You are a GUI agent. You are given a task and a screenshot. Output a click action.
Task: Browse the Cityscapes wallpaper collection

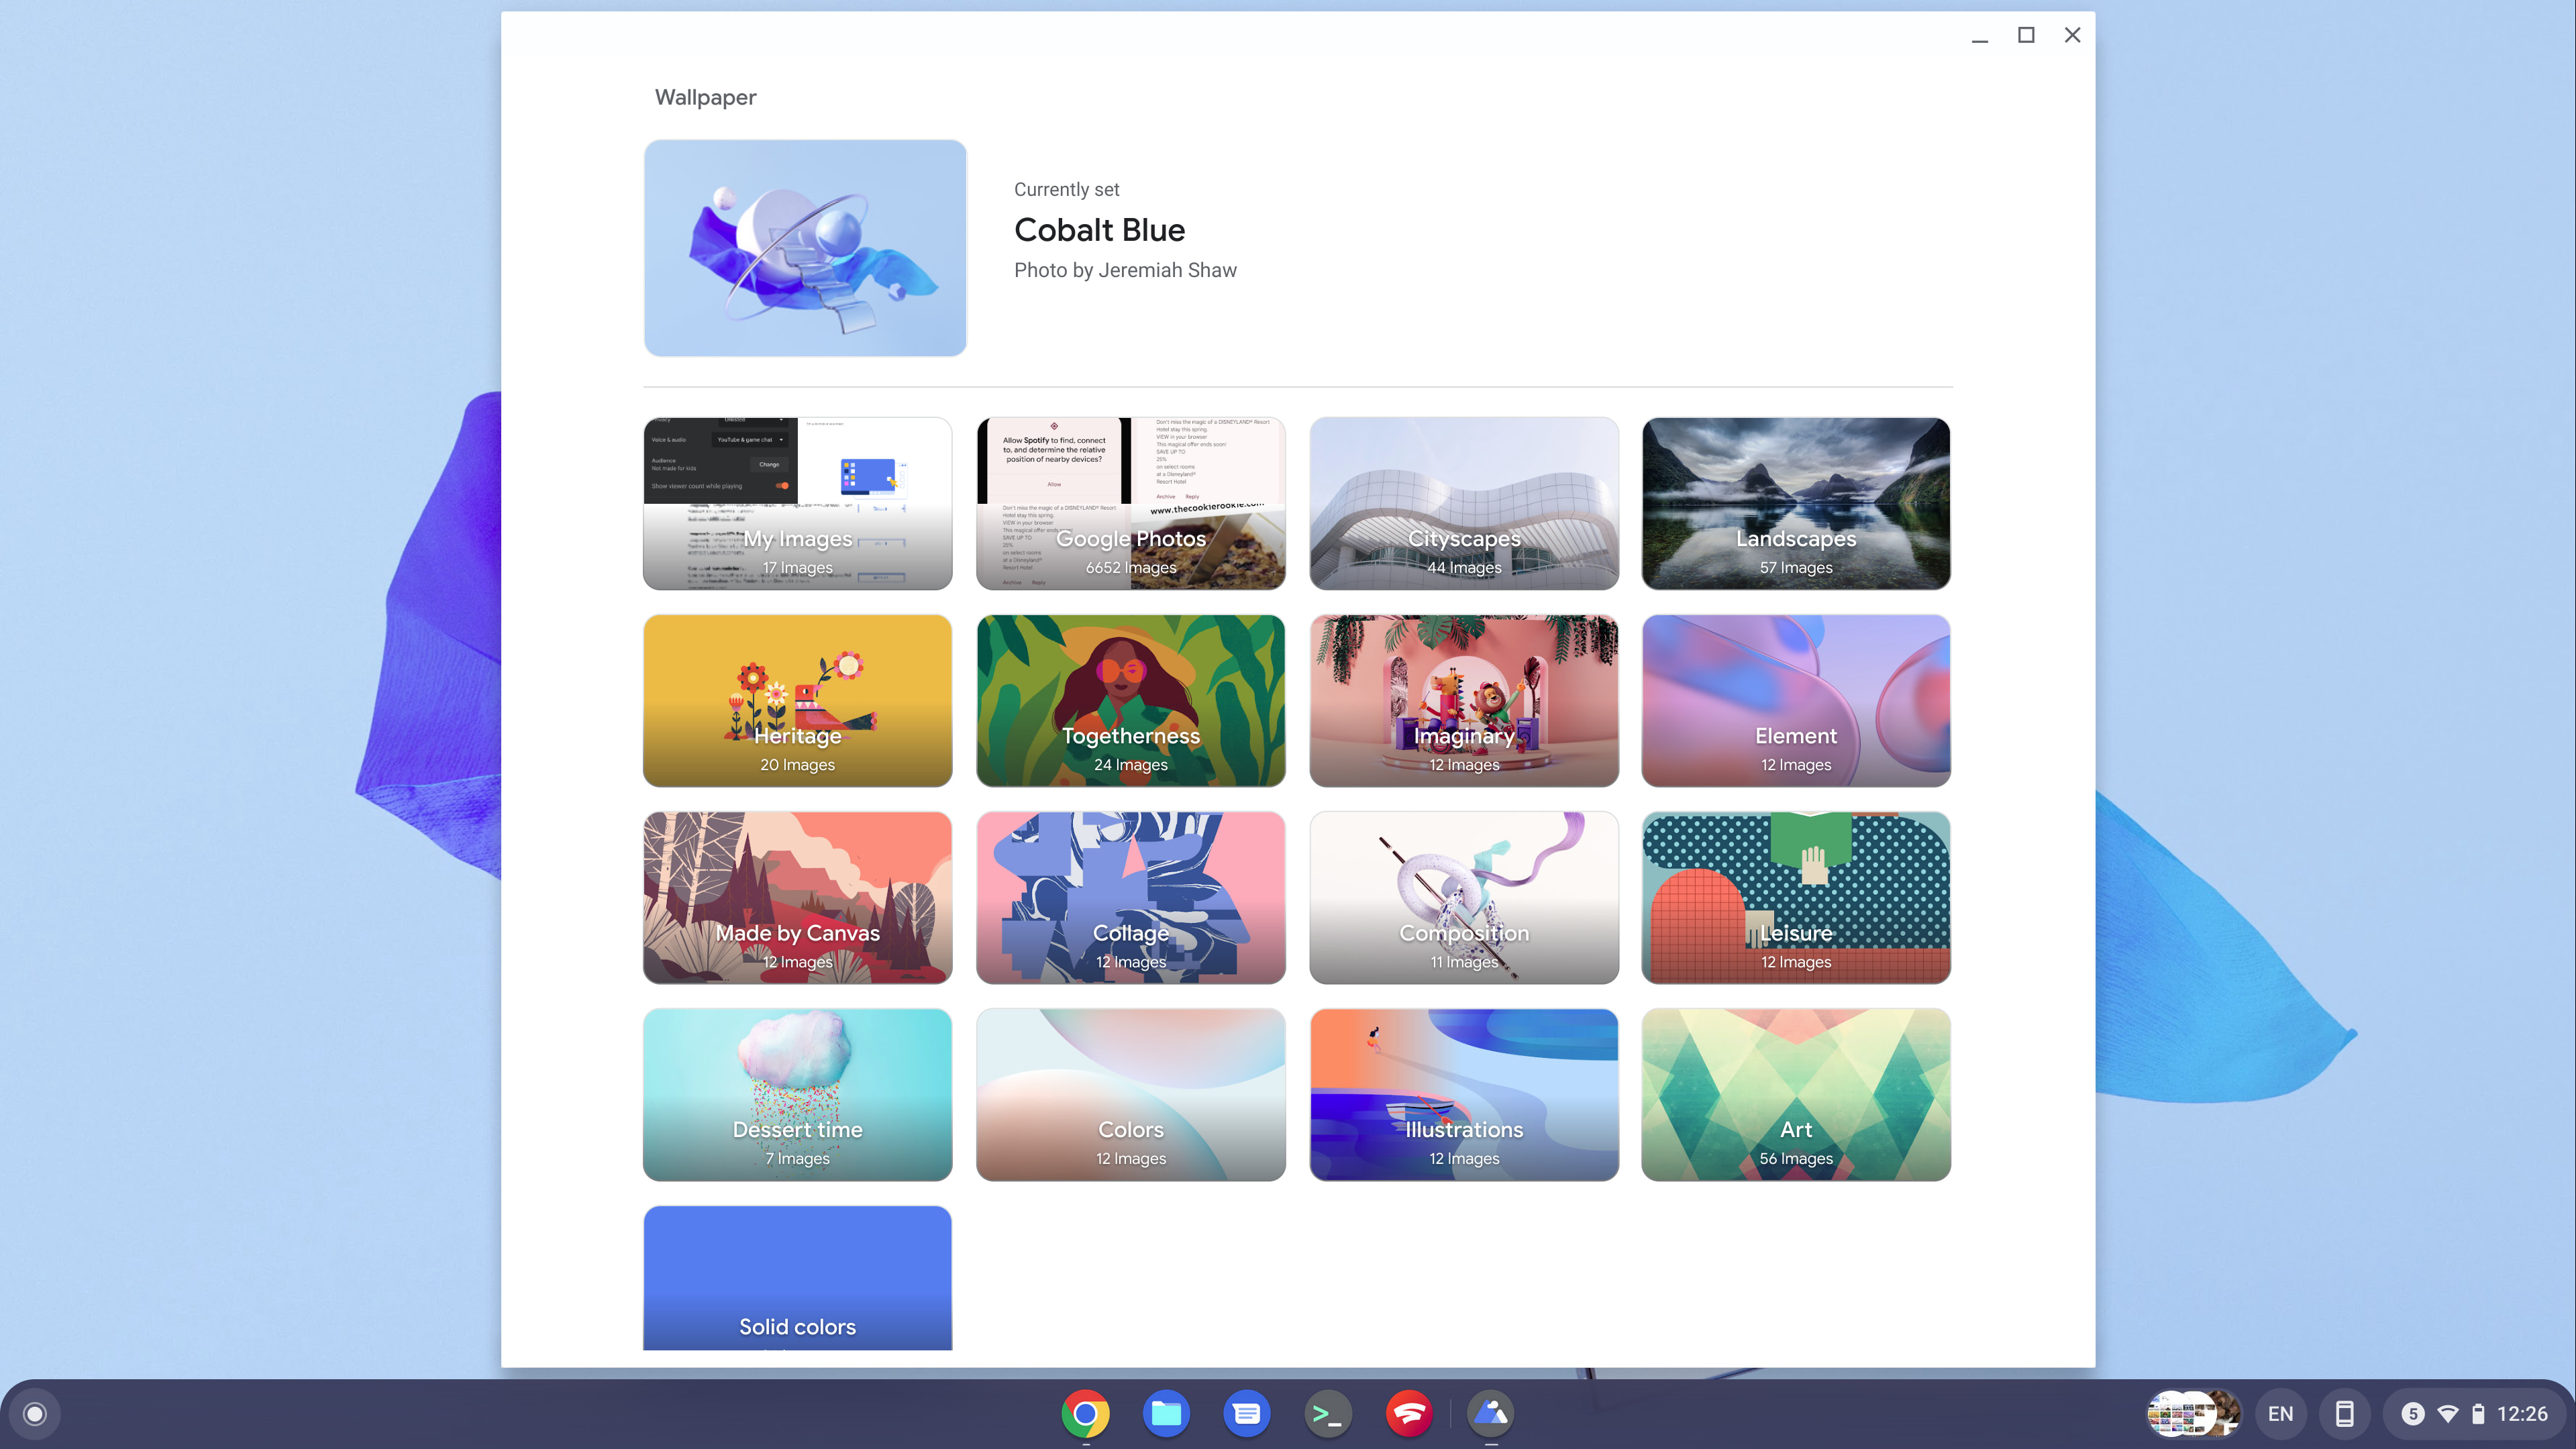[1463, 503]
